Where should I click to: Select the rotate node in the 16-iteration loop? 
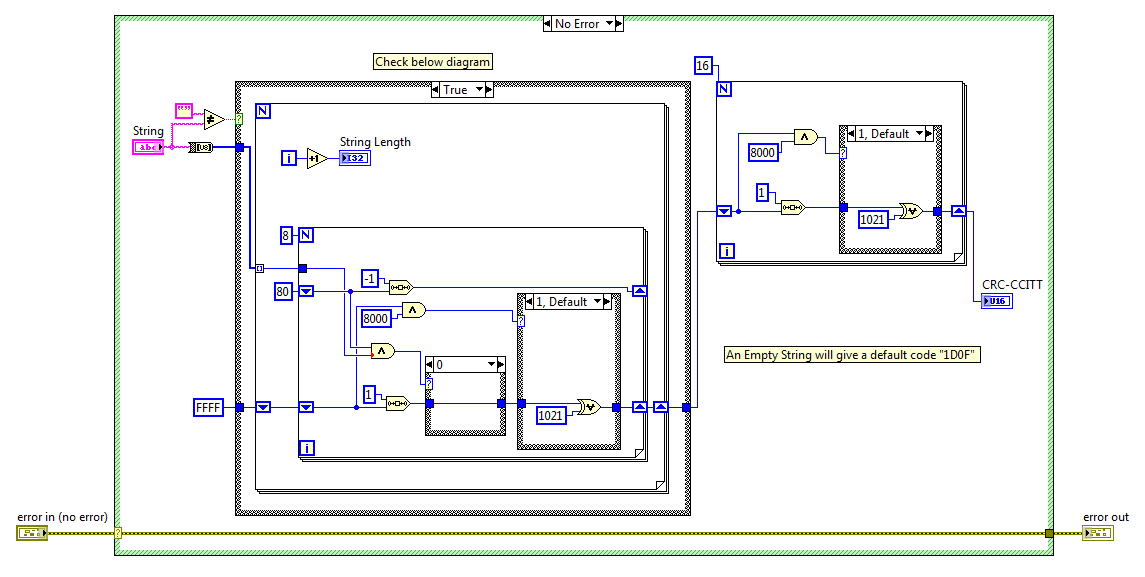coord(793,207)
